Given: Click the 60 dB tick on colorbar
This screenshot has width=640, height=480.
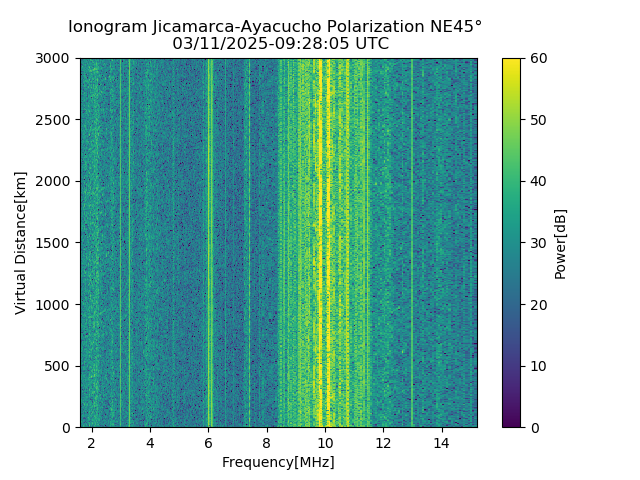Looking at the screenshot, I should point(538,58).
